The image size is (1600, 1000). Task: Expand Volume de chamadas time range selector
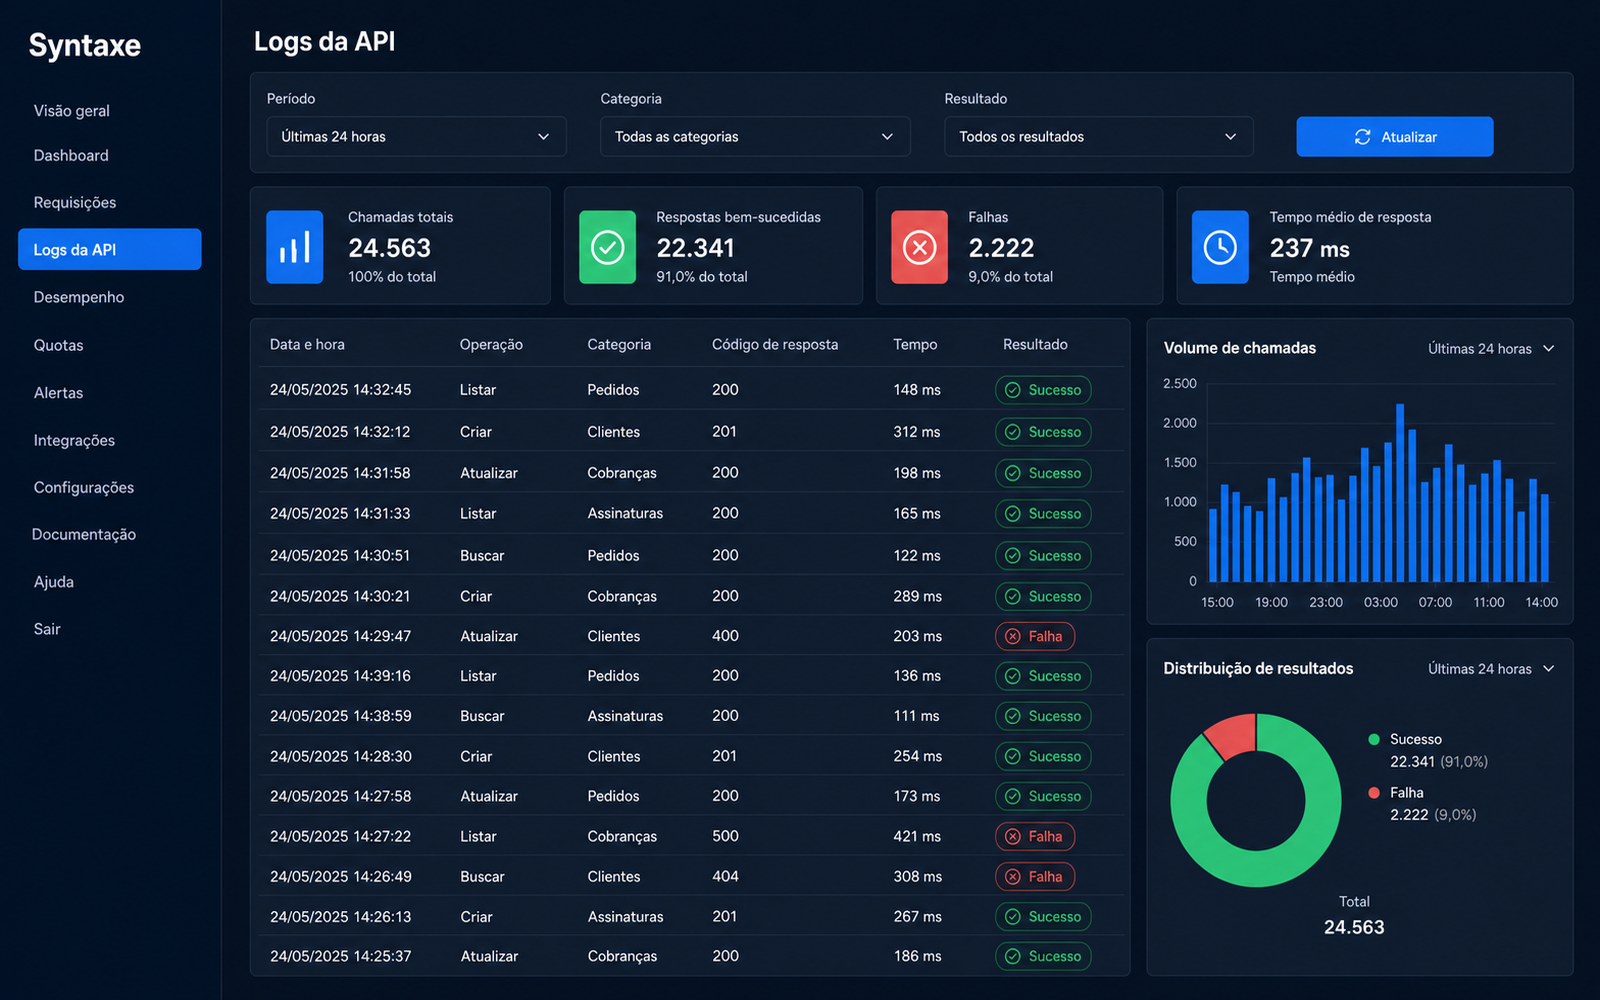coord(1491,349)
